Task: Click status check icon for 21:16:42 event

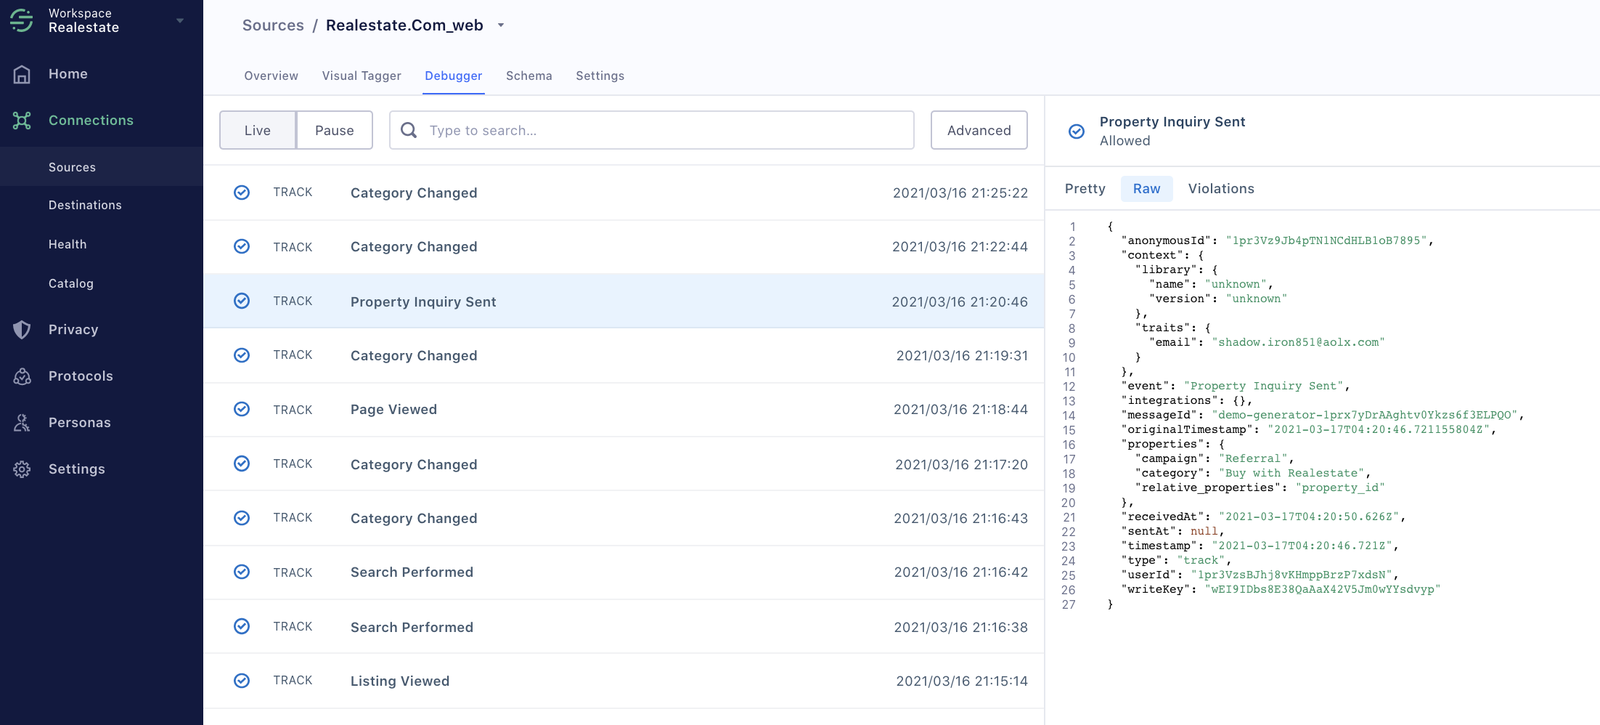Action: [x=242, y=572]
